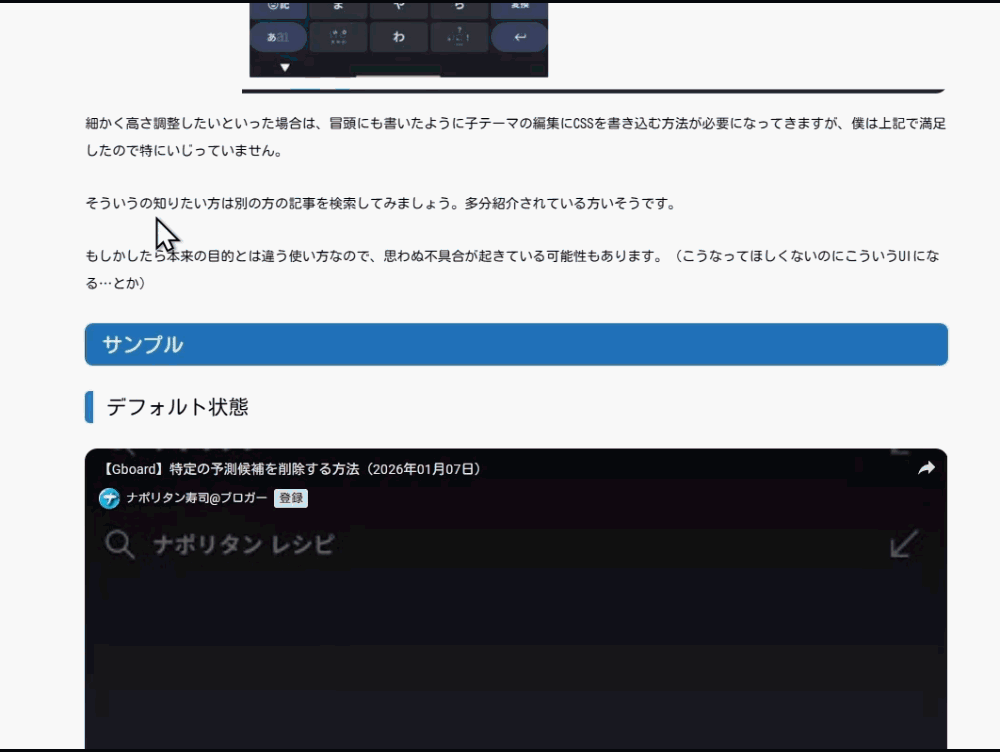Click the blue サンプル section heading
This screenshot has height=752, width=1000.
coord(141,343)
